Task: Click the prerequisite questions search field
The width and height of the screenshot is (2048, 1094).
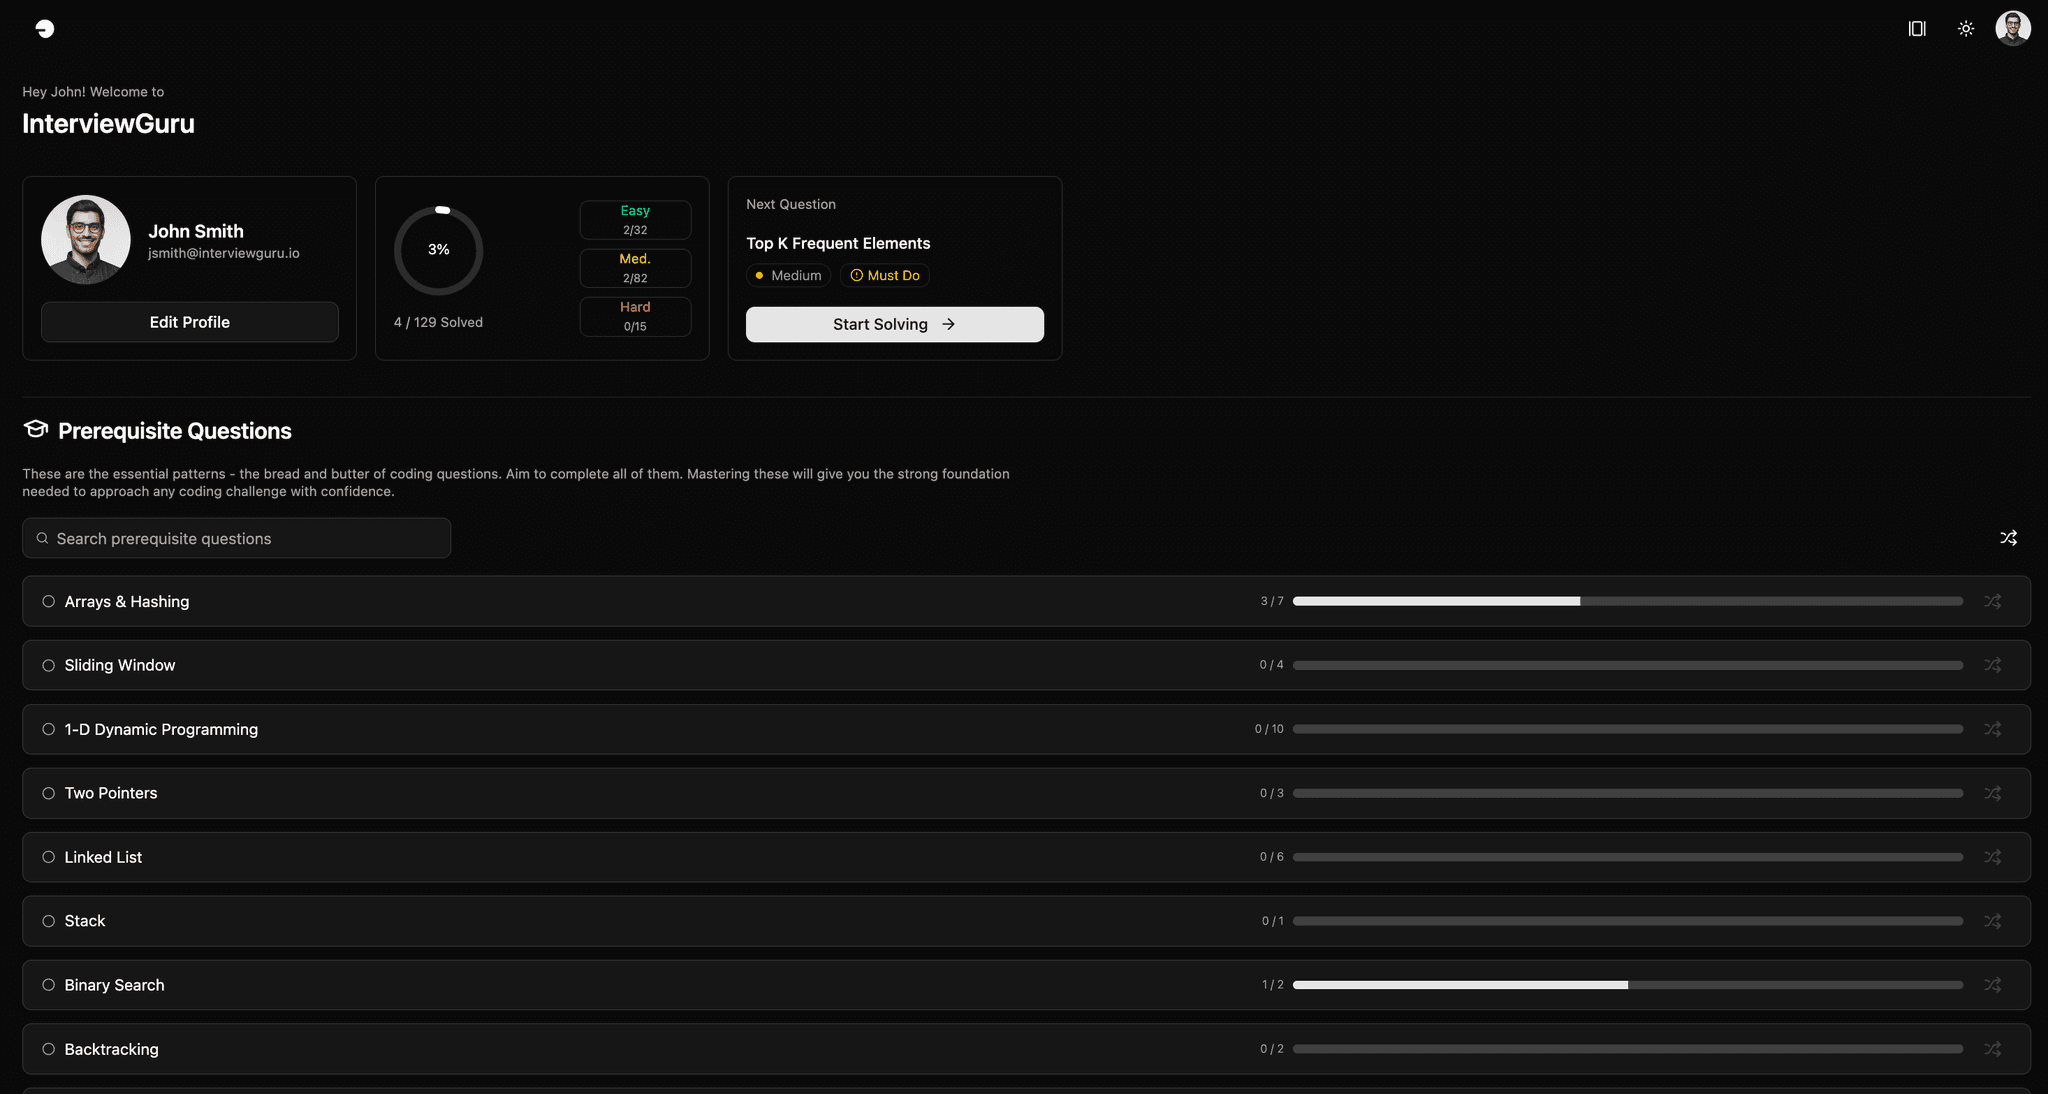Action: (236, 538)
